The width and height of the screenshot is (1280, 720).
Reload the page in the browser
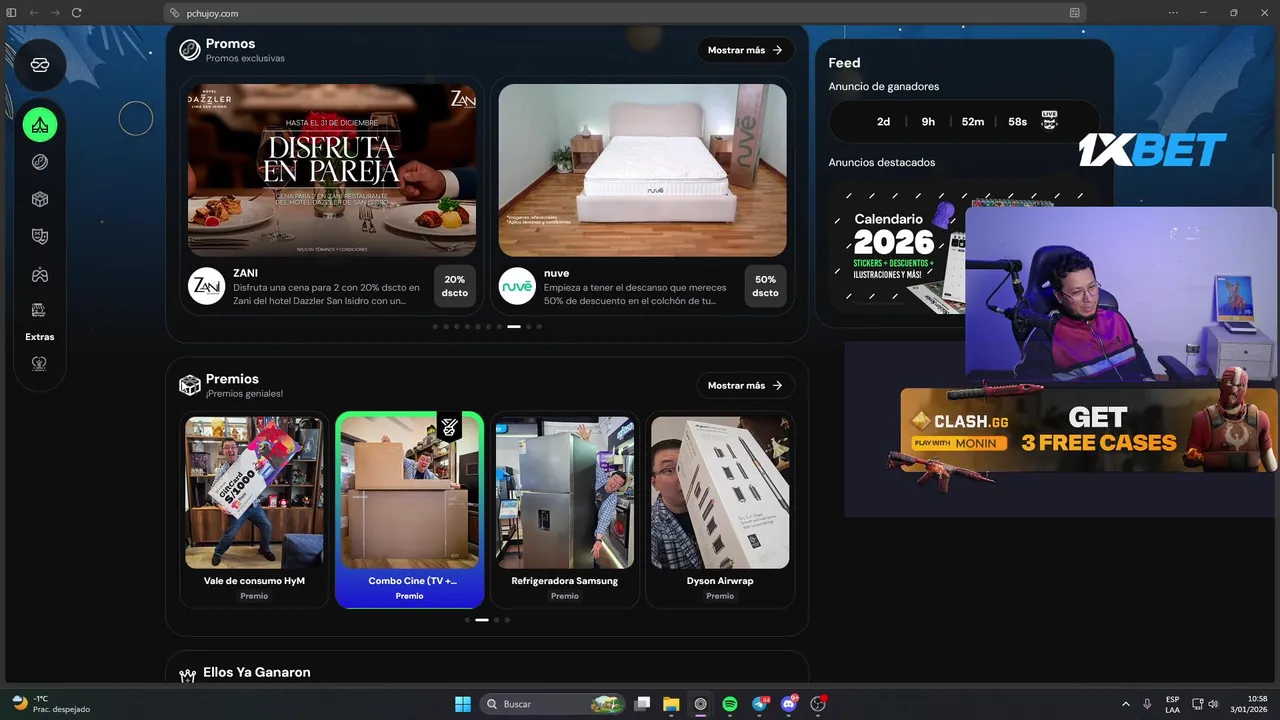[x=77, y=13]
